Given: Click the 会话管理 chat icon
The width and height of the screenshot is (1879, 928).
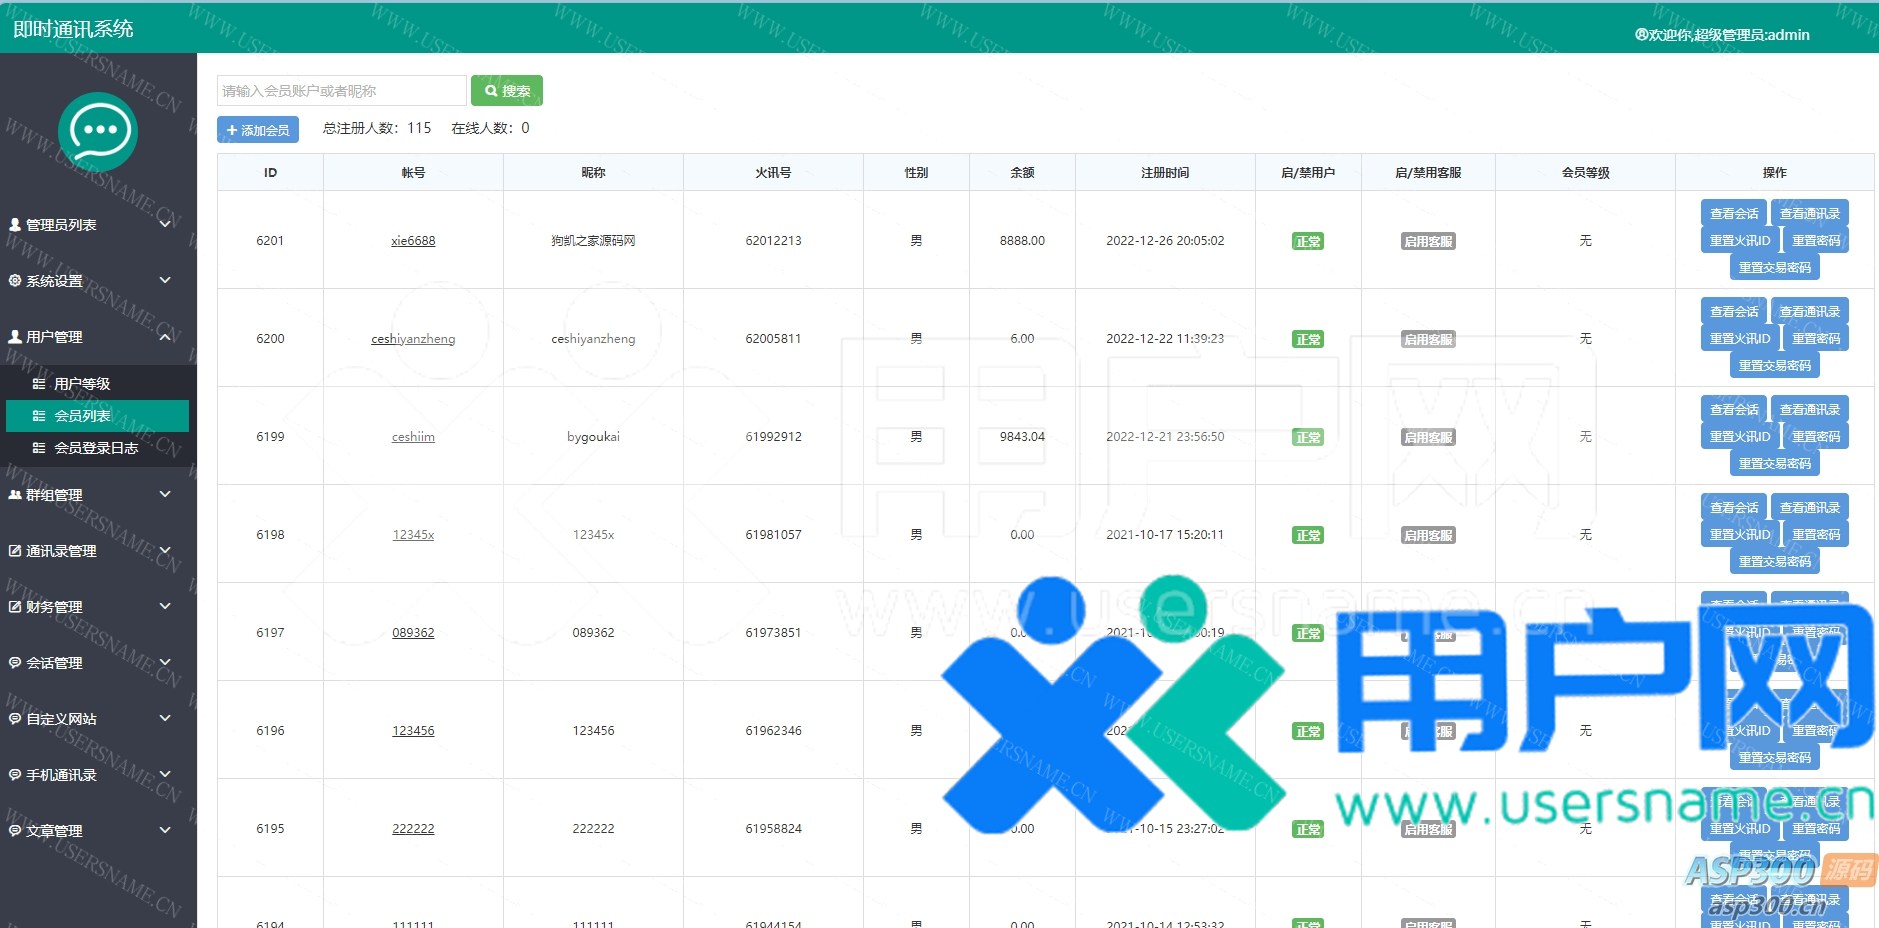Looking at the screenshot, I should point(15,663).
